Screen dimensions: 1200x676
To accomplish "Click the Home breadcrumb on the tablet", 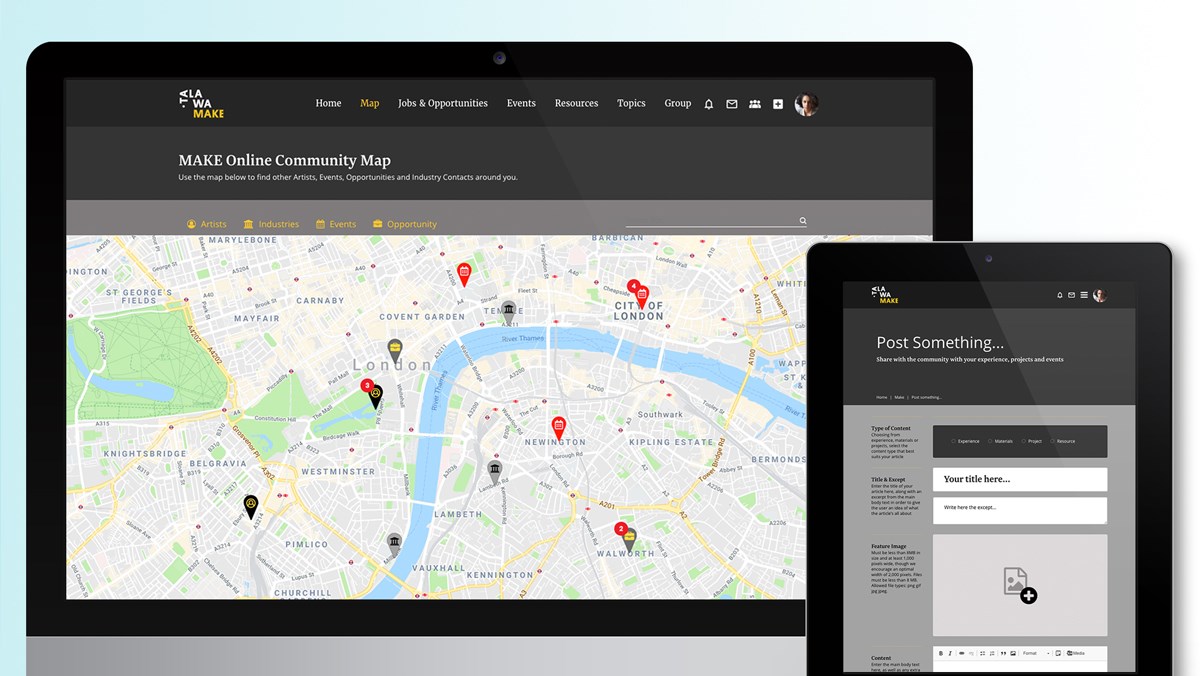I will [x=882, y=397].
